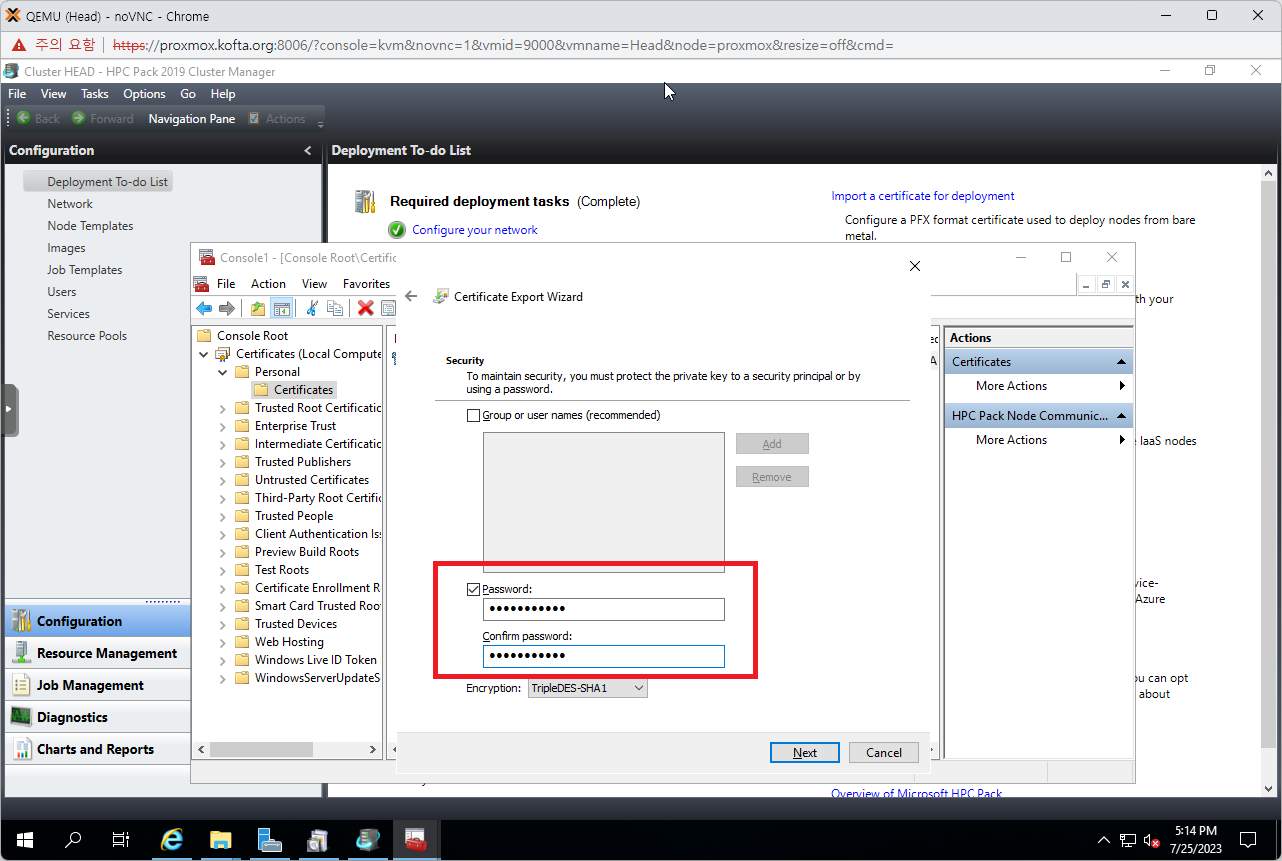Click the MMC toolbar back arrow
The height and width of the screenshot is (861, 1282).
pyautogui.click(x=204, y=308)
